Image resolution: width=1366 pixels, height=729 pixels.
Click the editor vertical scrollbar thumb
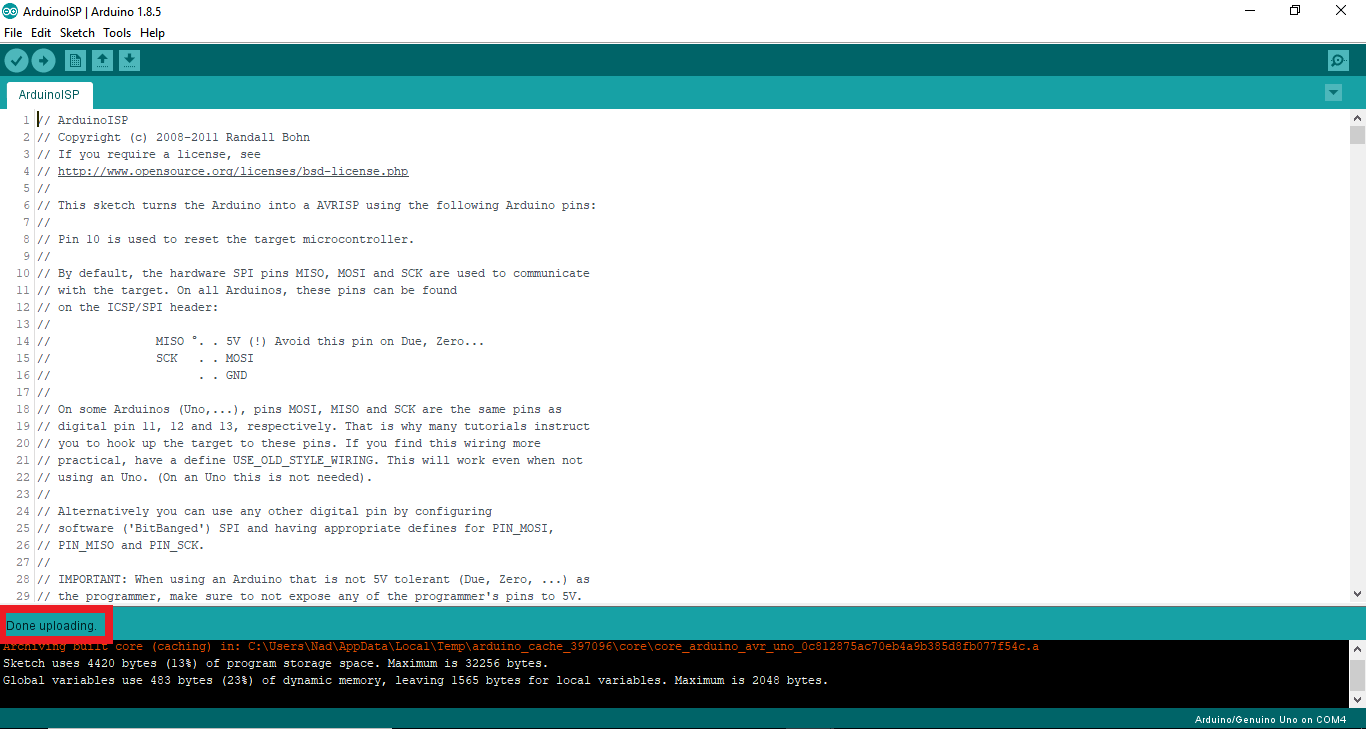(x=1357, y=135)
